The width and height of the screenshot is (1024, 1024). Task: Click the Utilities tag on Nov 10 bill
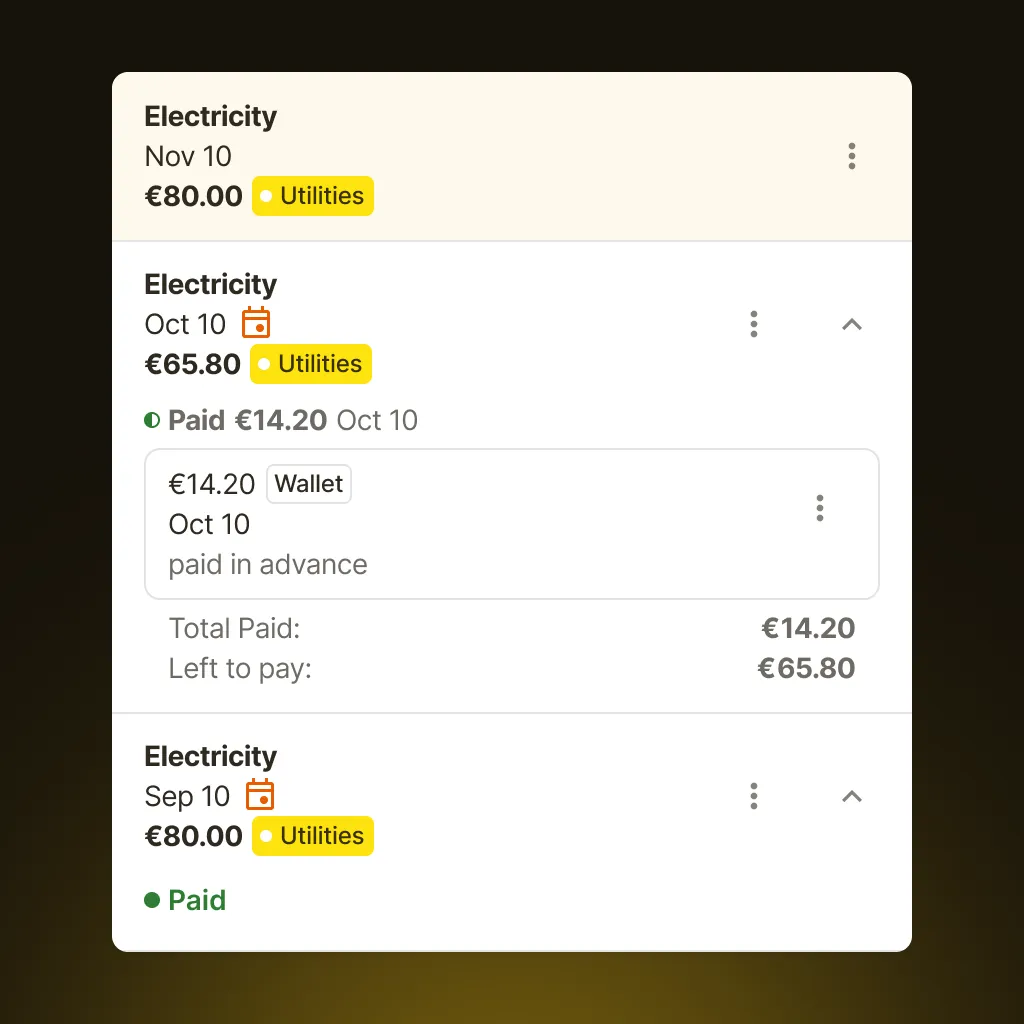coord(312,196)
